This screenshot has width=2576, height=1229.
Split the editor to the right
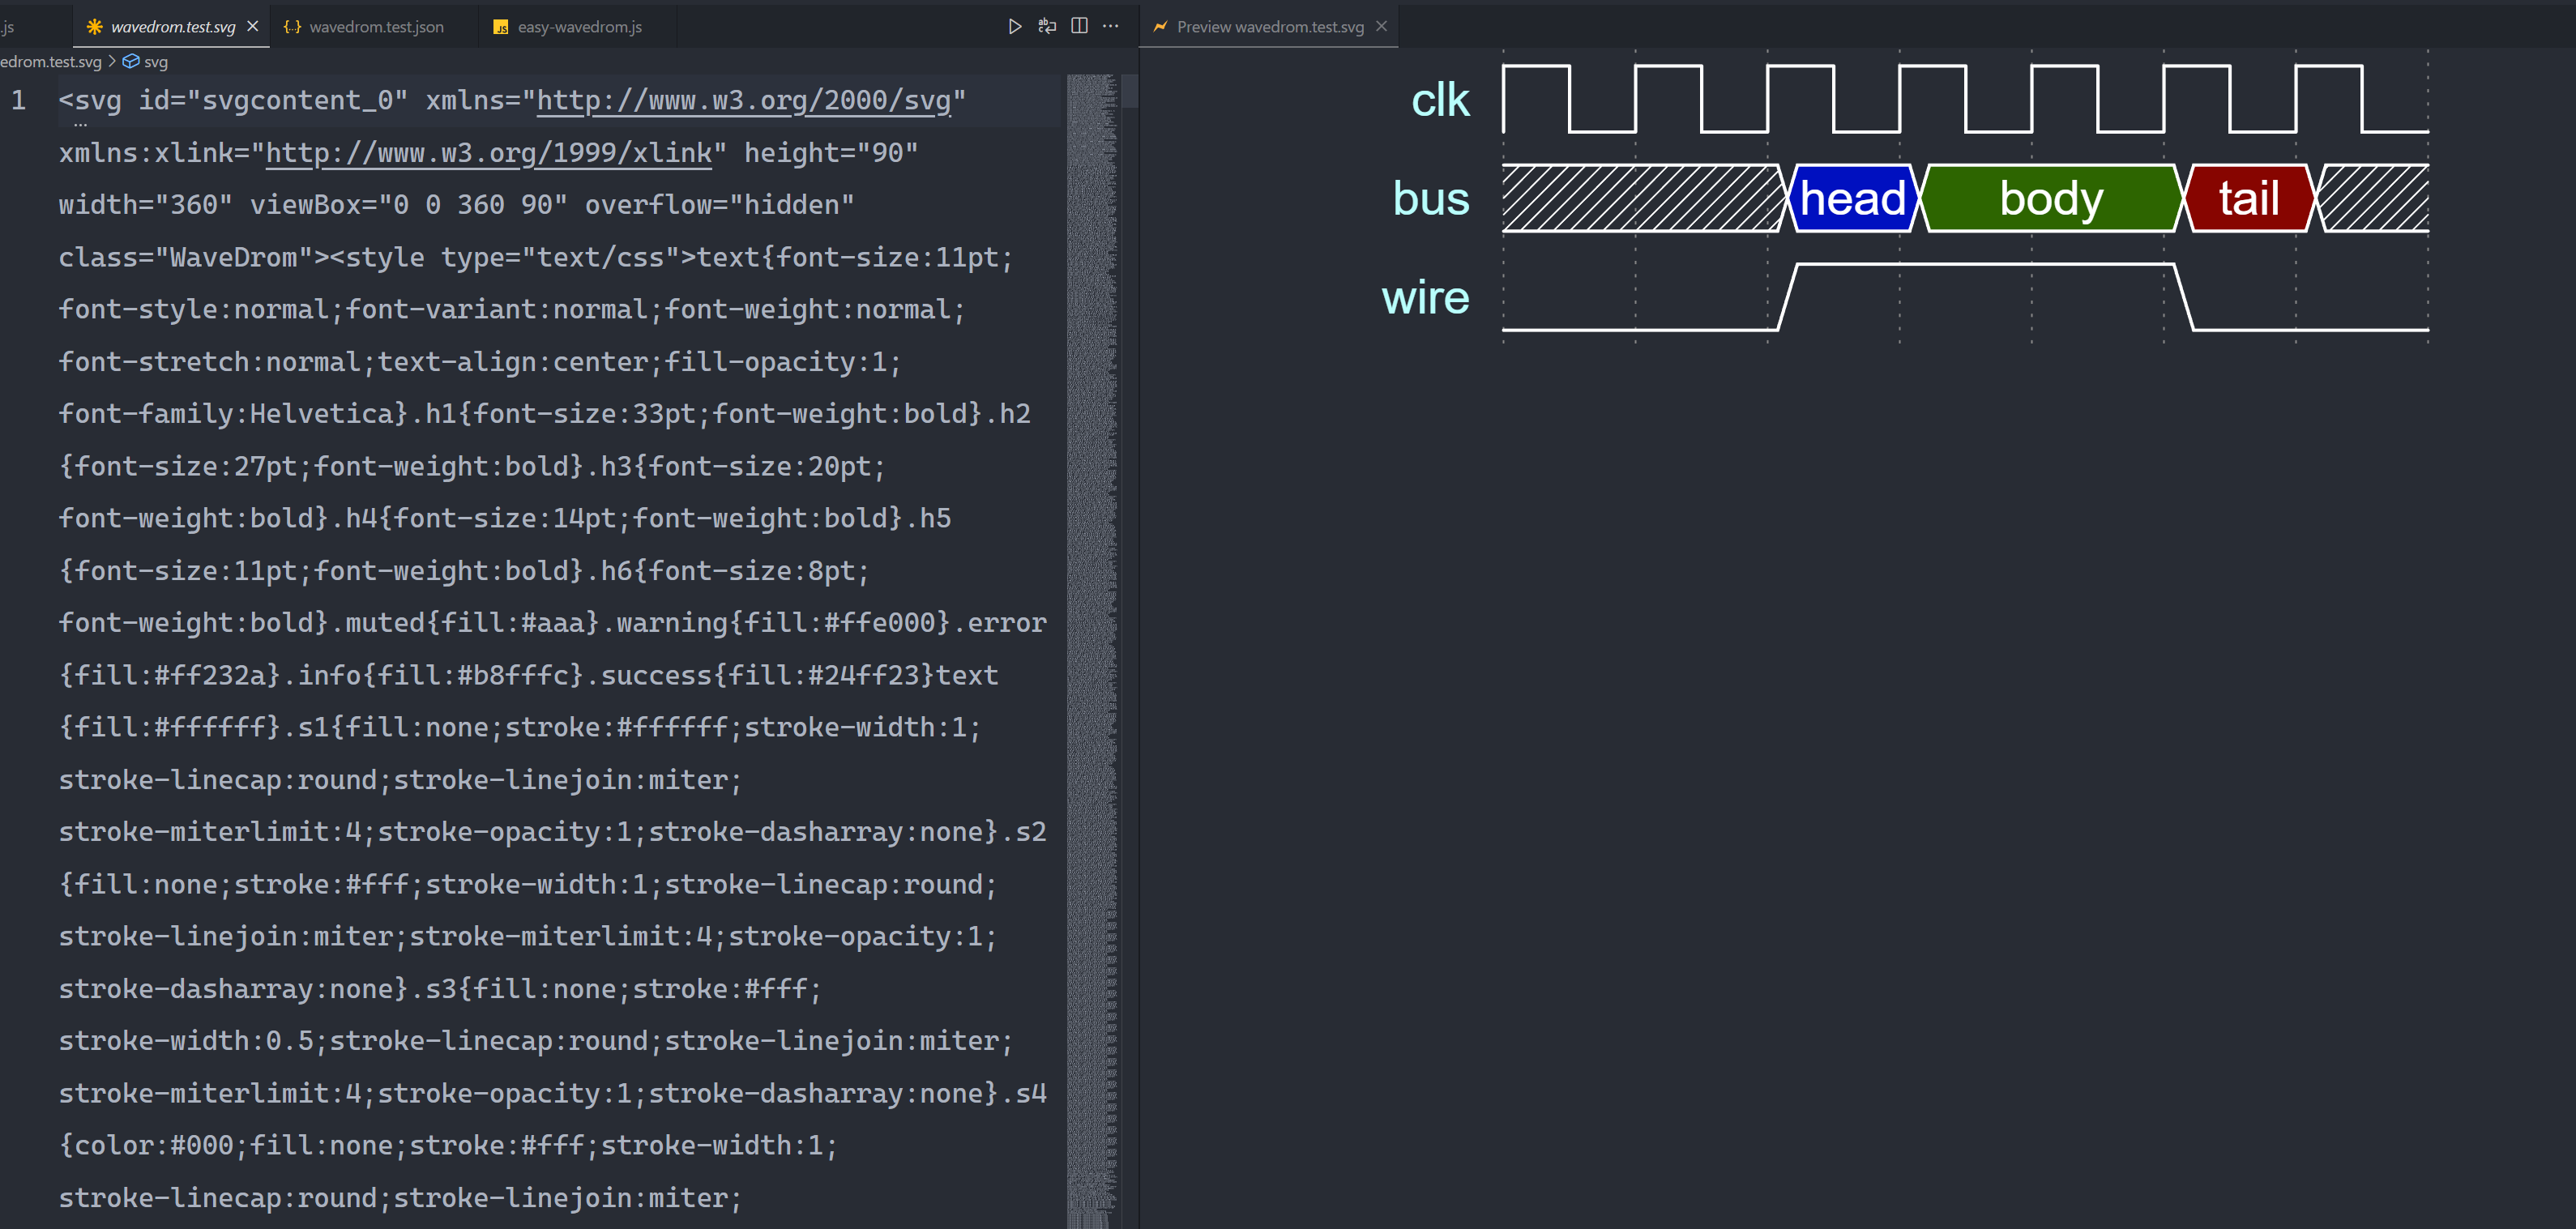[1079, 26]
